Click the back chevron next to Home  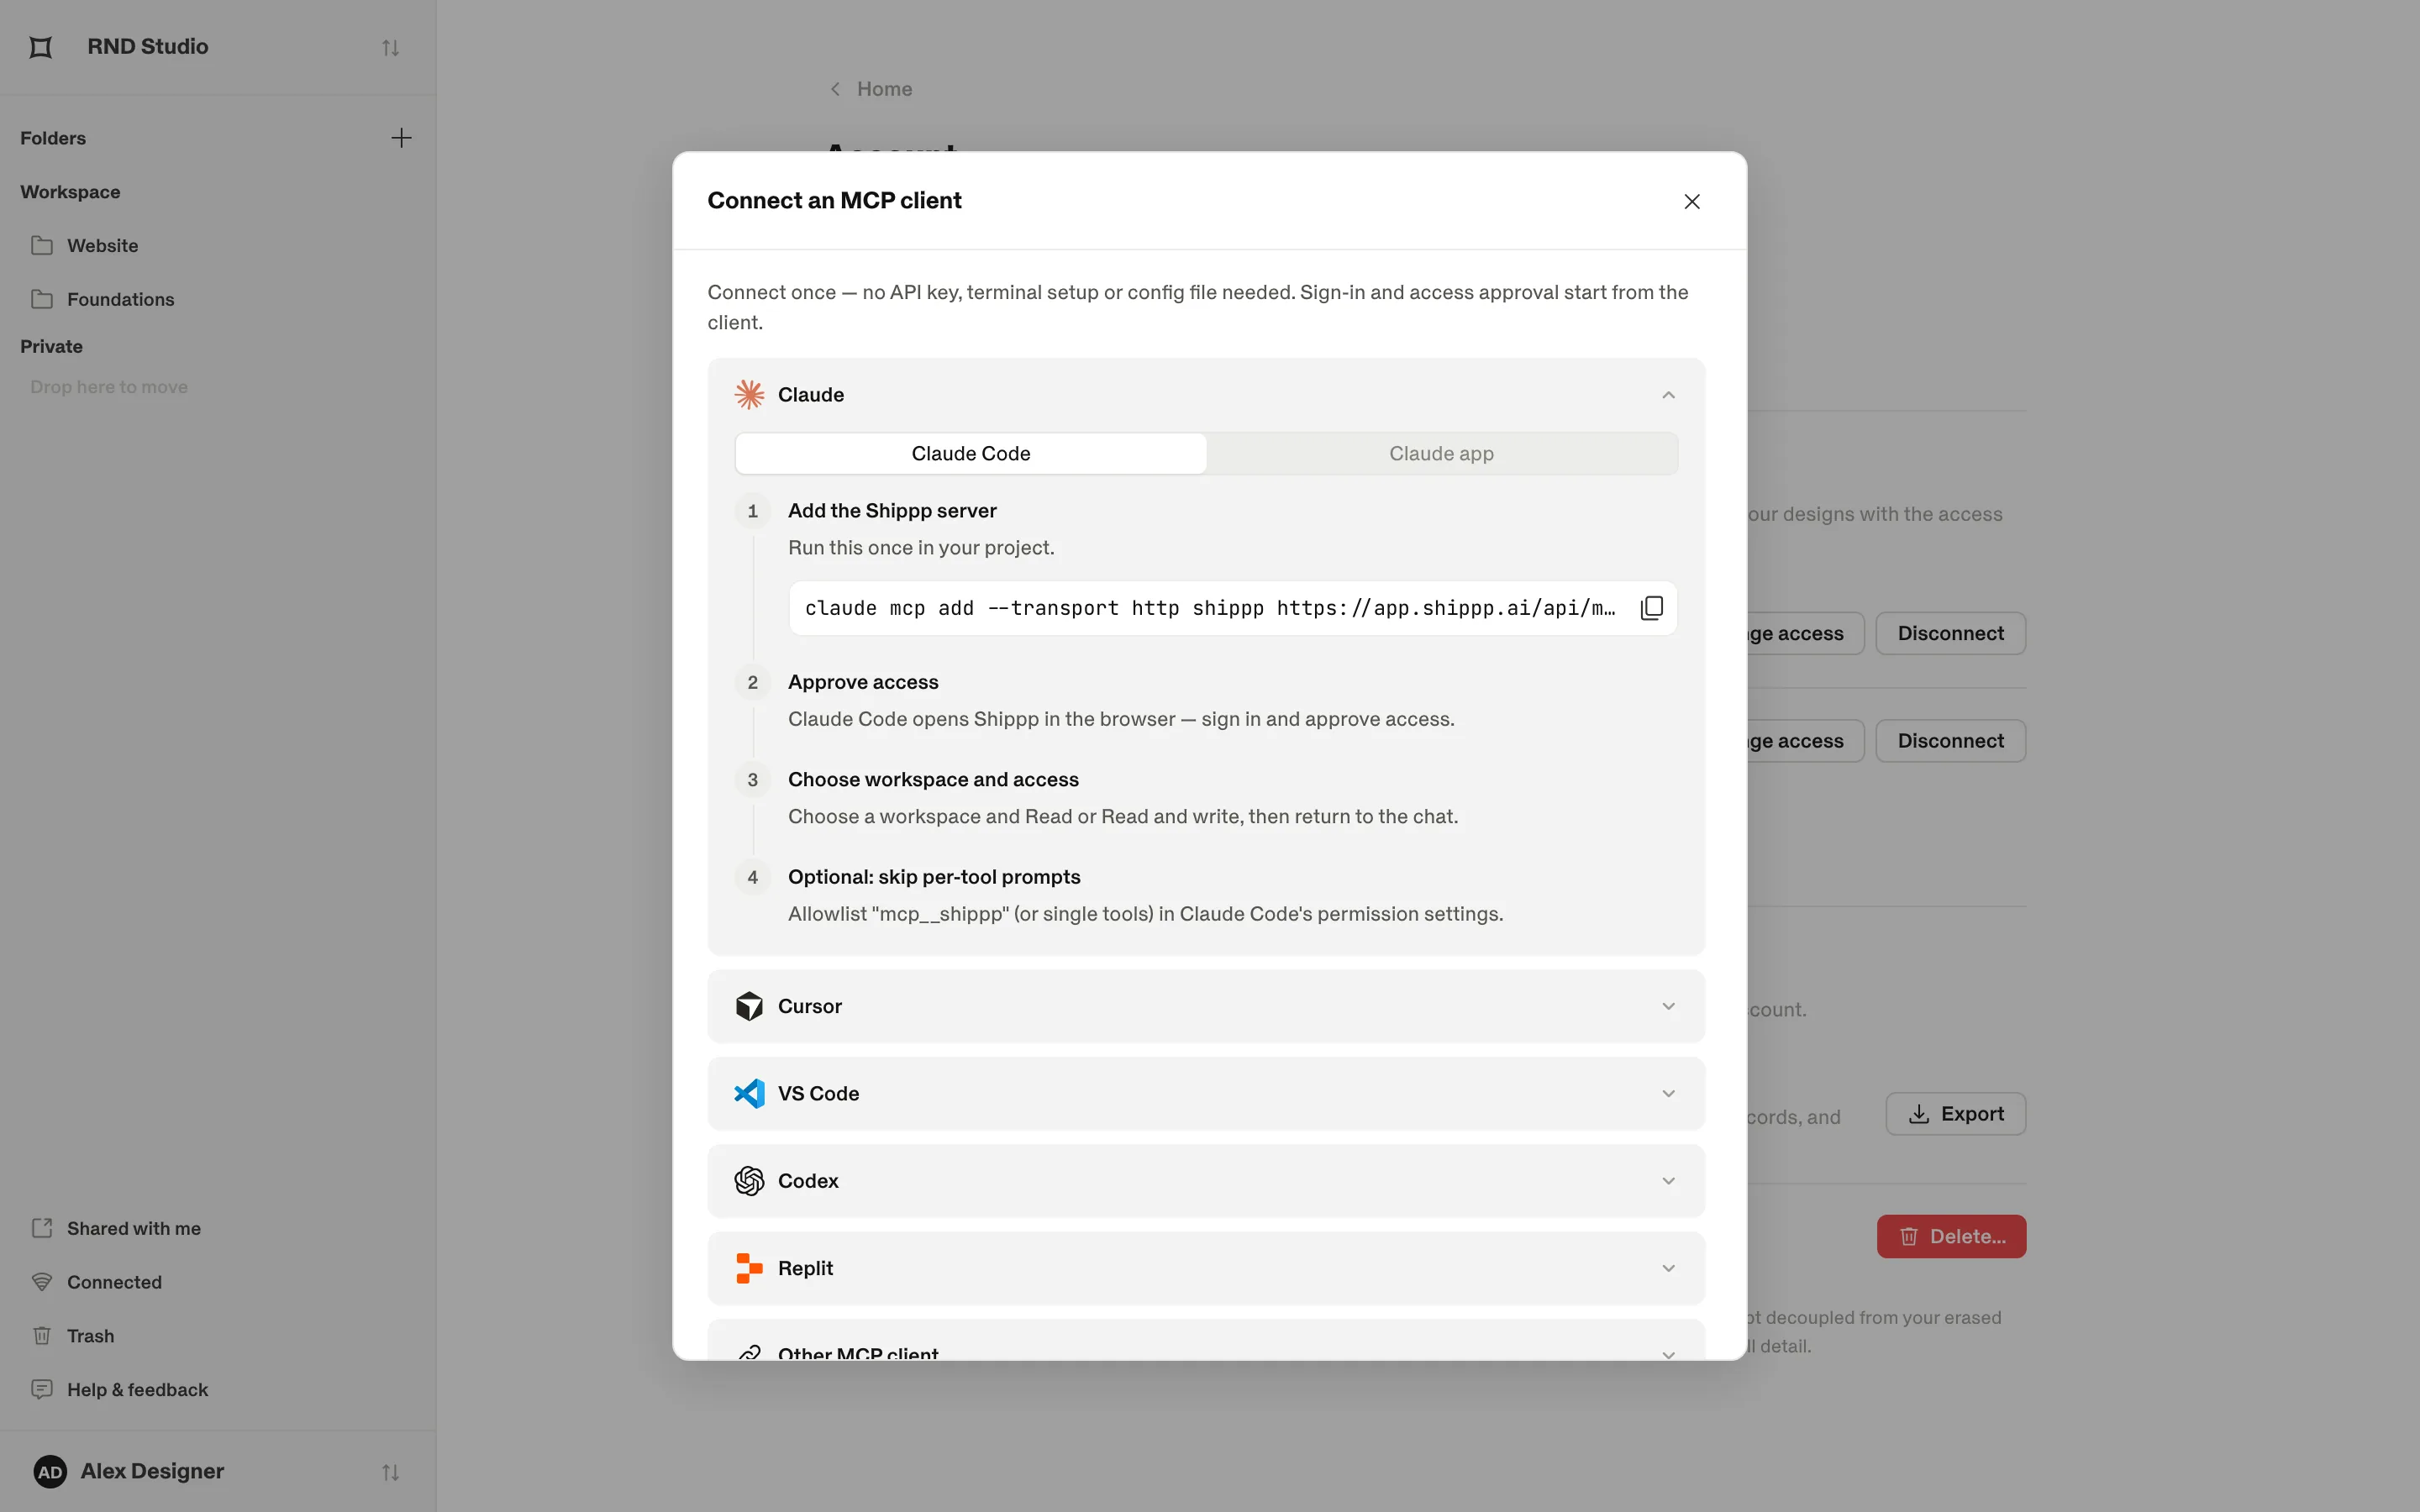coord(835,89)
